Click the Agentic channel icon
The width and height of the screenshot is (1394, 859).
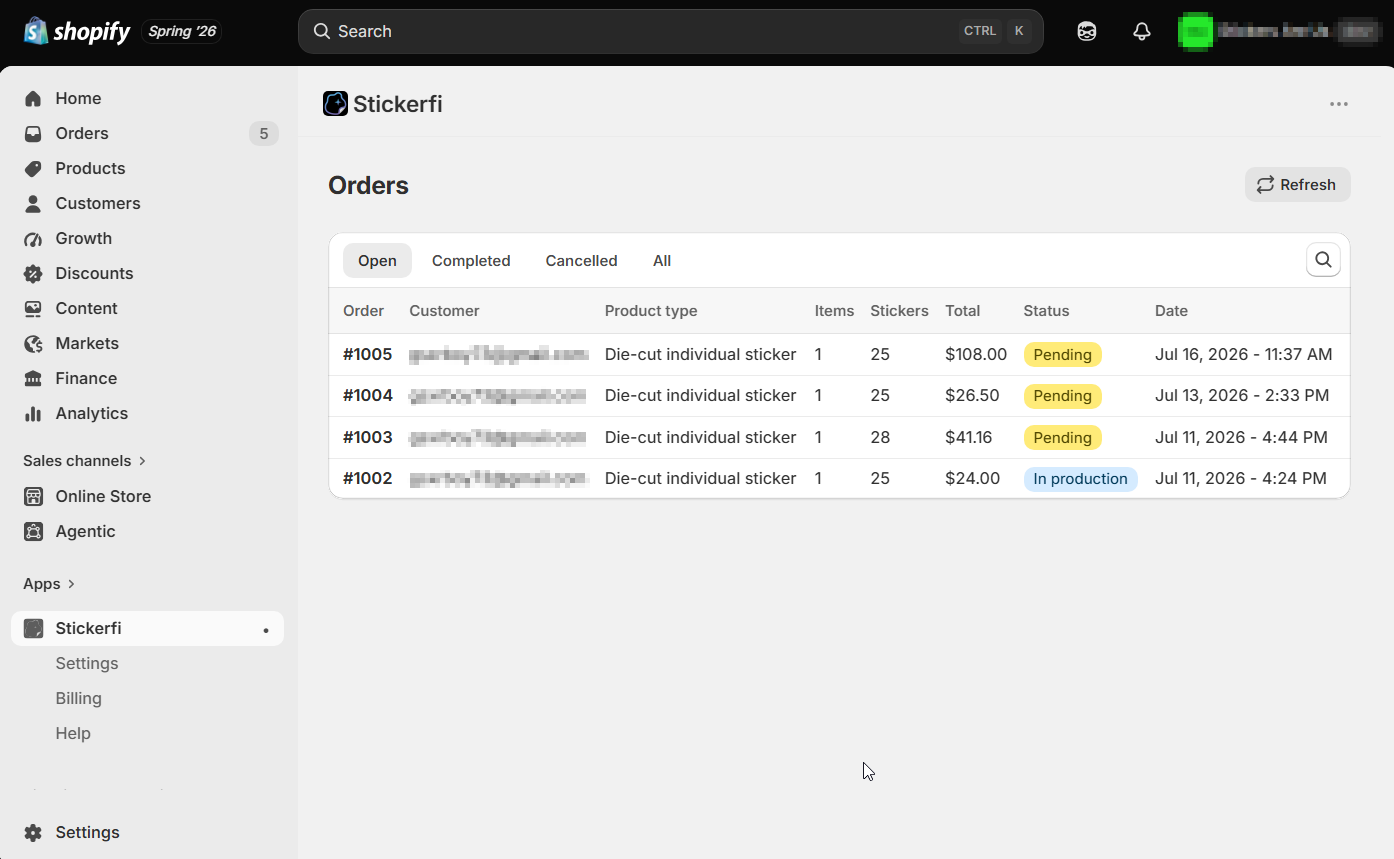click(x=33, y=531)
